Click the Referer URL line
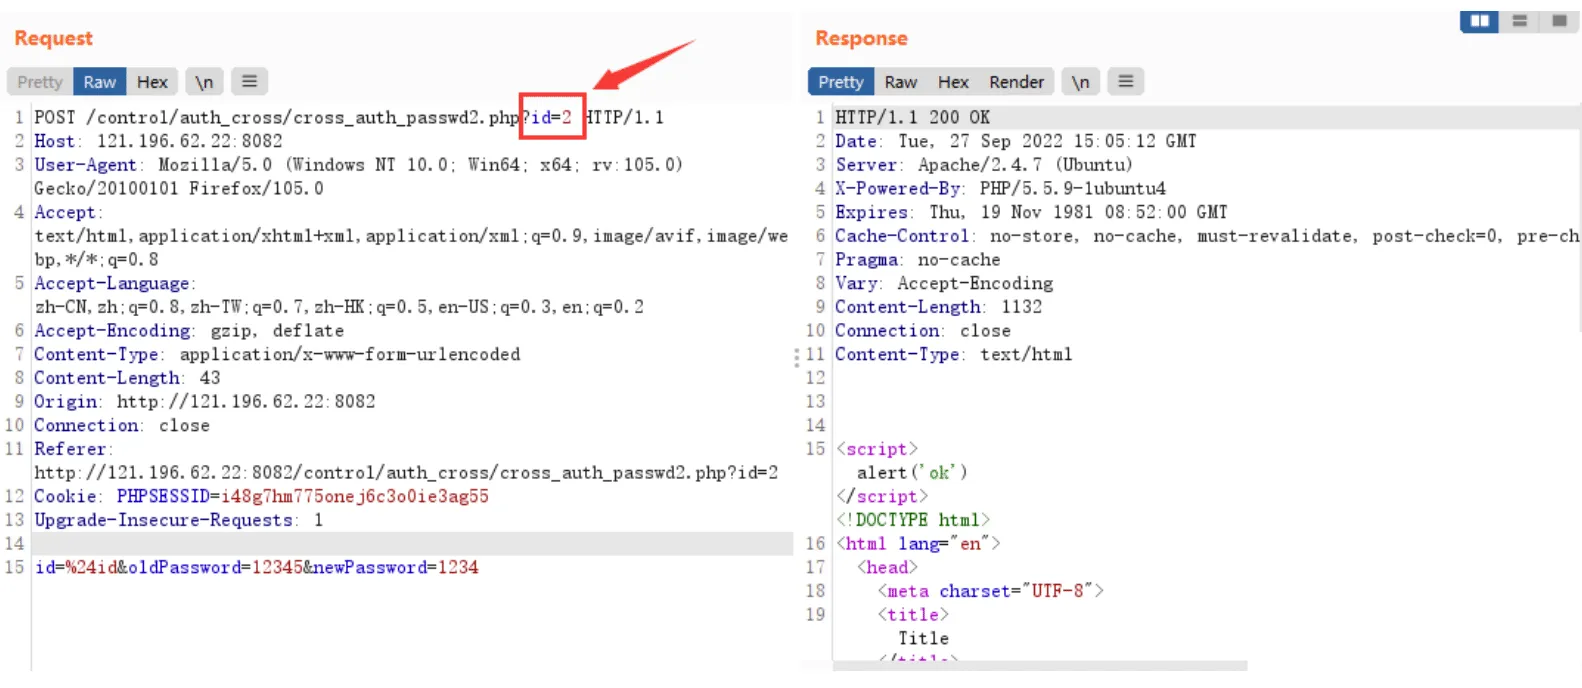The image size is (1582, 688). tap(406, 472)
